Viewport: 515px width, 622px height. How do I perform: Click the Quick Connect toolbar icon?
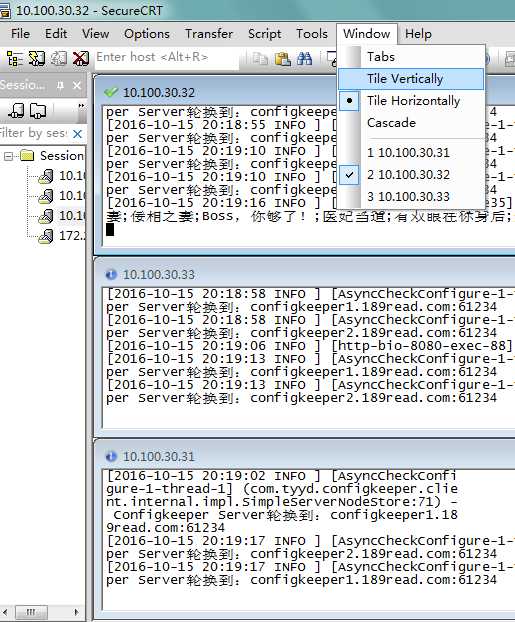[x=37, y=58]
